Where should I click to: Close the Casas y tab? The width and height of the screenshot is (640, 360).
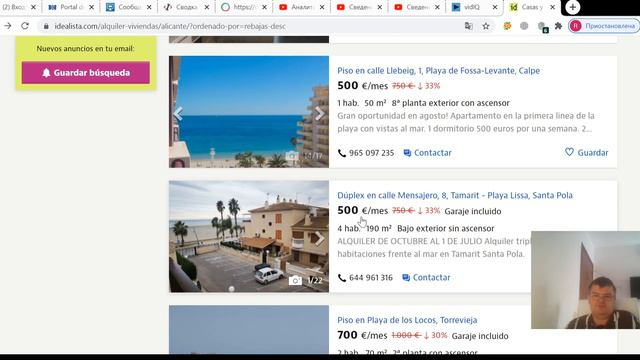[553, 7]
